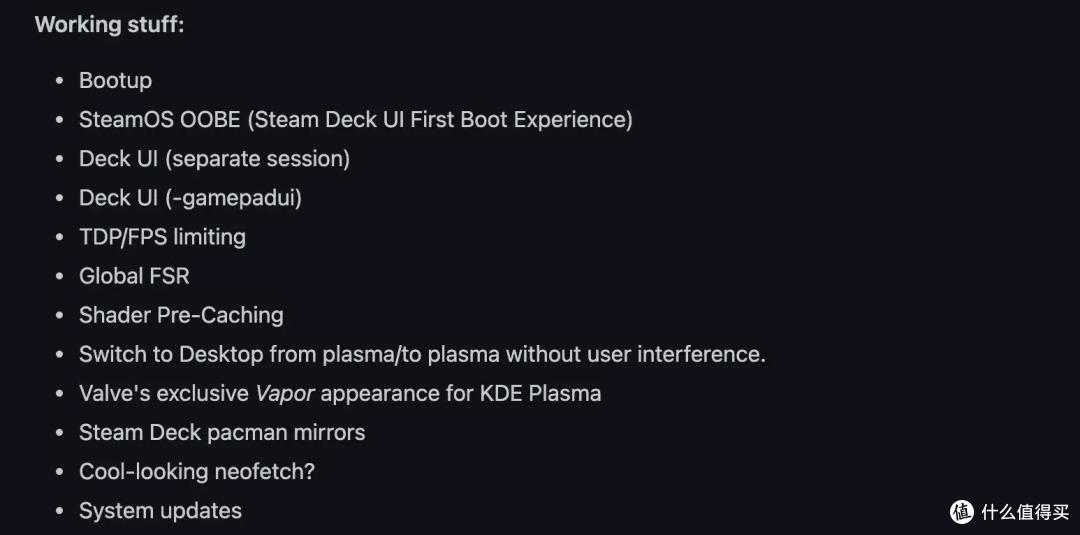Click the 'Working stuff:' heading
The width and height of the screenshot is (1080, 535).
tap(110, 25)
